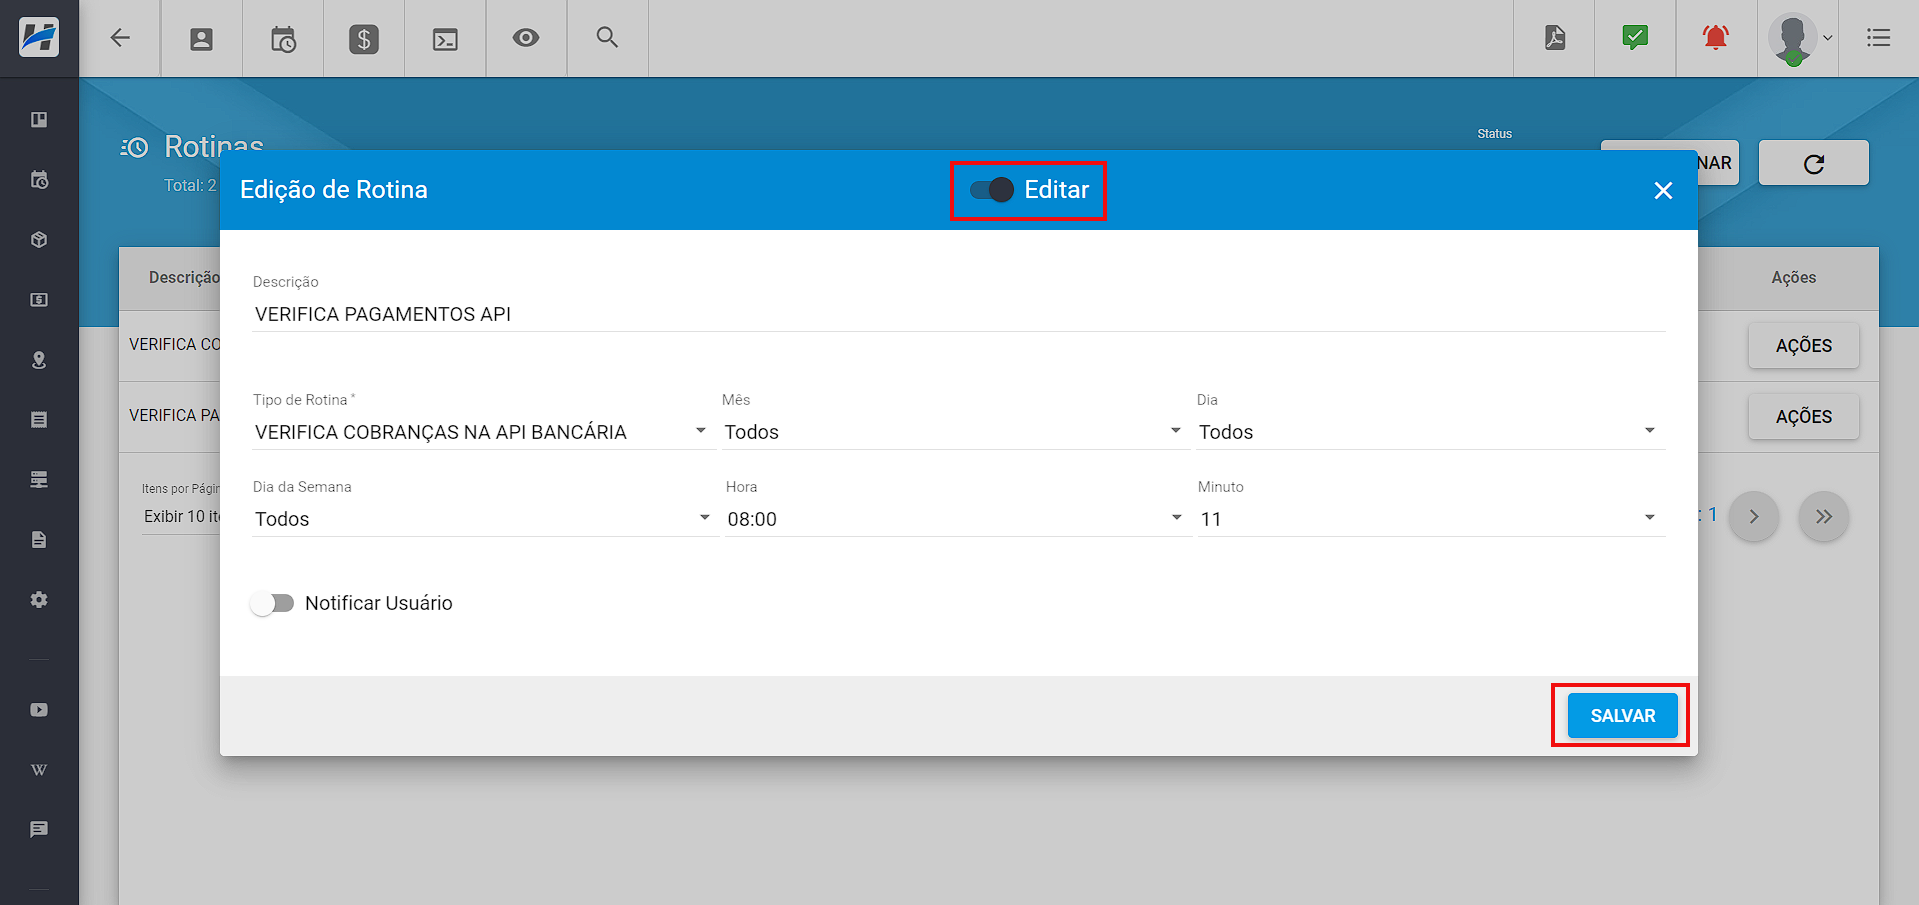Go back with the arrow icon
Viewport: 1919px width, 905px height.
pos(120,38)
